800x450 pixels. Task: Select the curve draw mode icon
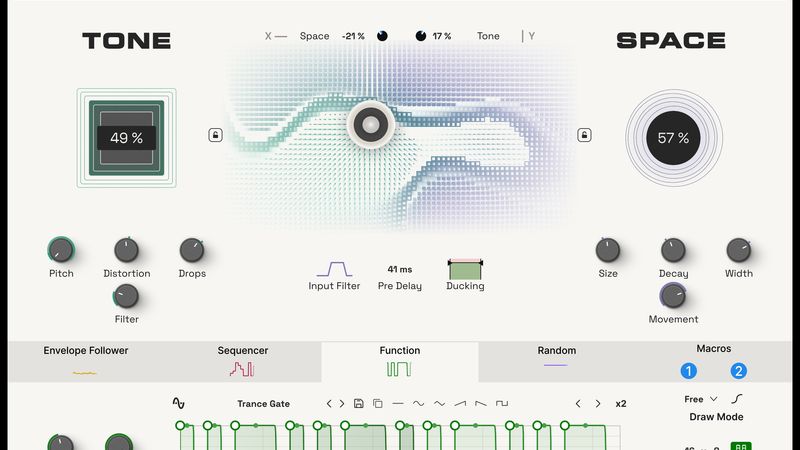click(737, 399)
